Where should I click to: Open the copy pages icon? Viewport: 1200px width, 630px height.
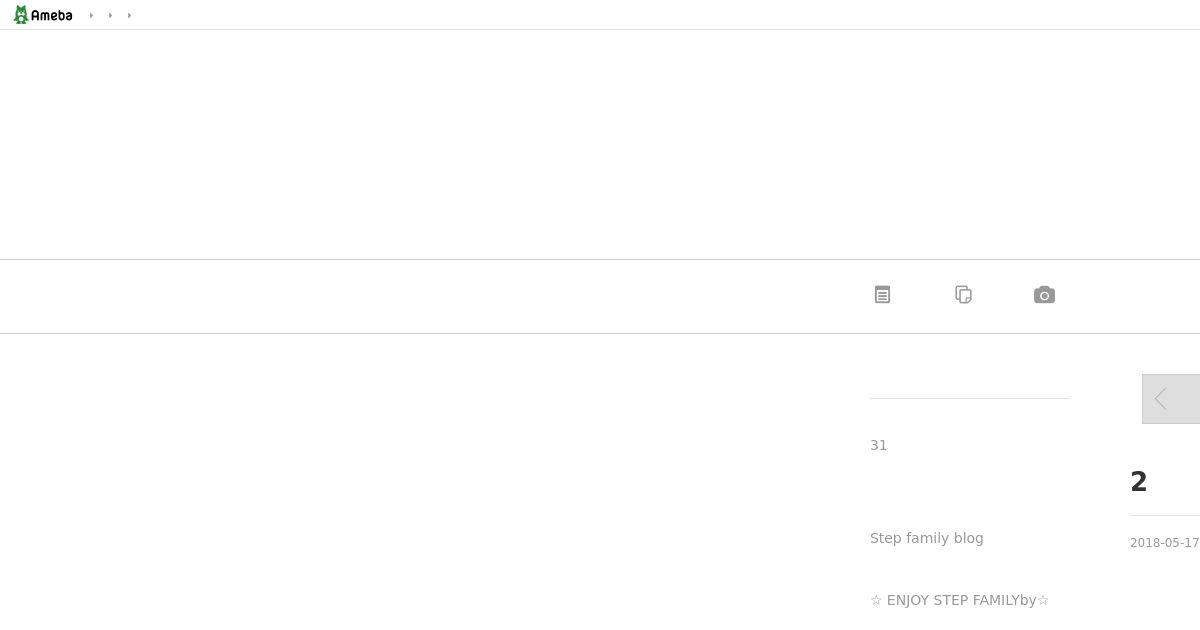click(964, 295)
